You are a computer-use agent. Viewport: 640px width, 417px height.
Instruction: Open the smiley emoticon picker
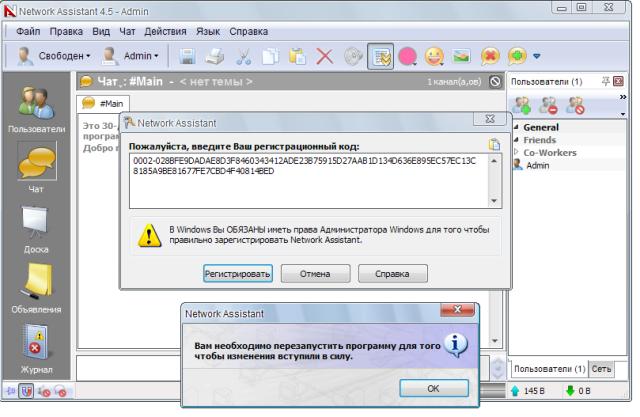(x=434, y=56)
